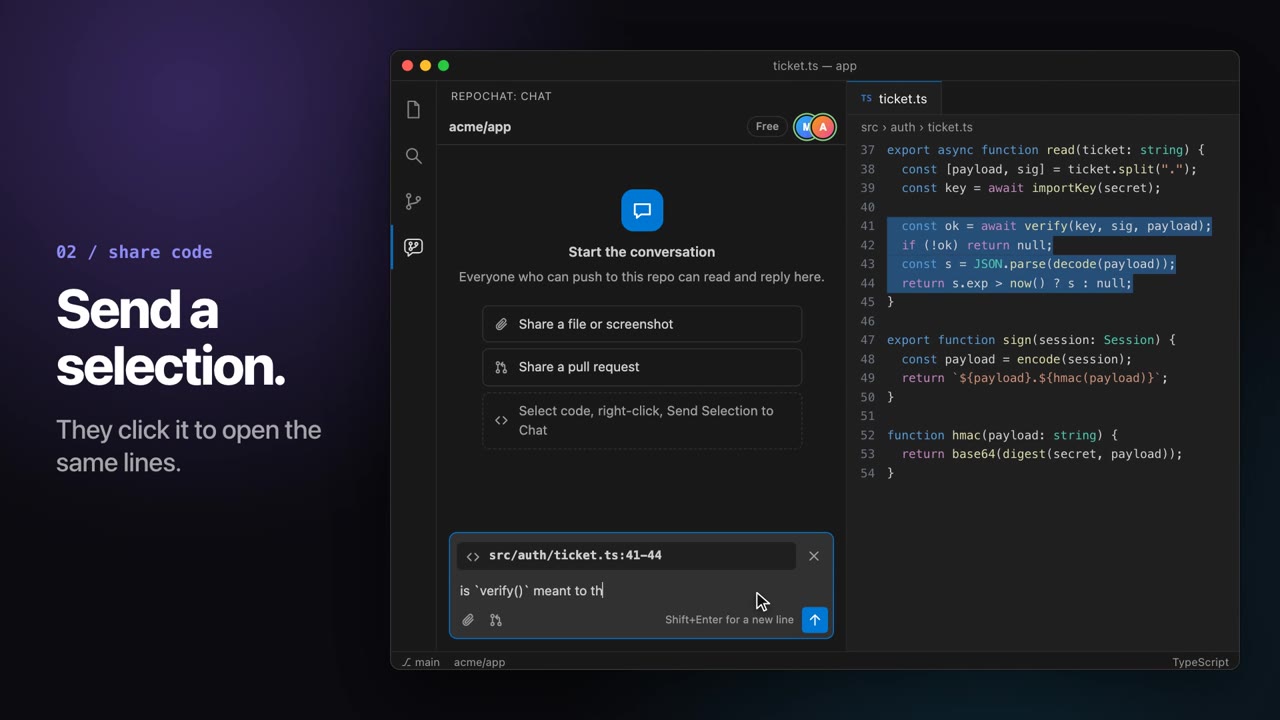Image resolution: width=1280 pixels, height=720 pixels.
Task: Click the 'const ok = await verify' line
Action: point(1056,226)
